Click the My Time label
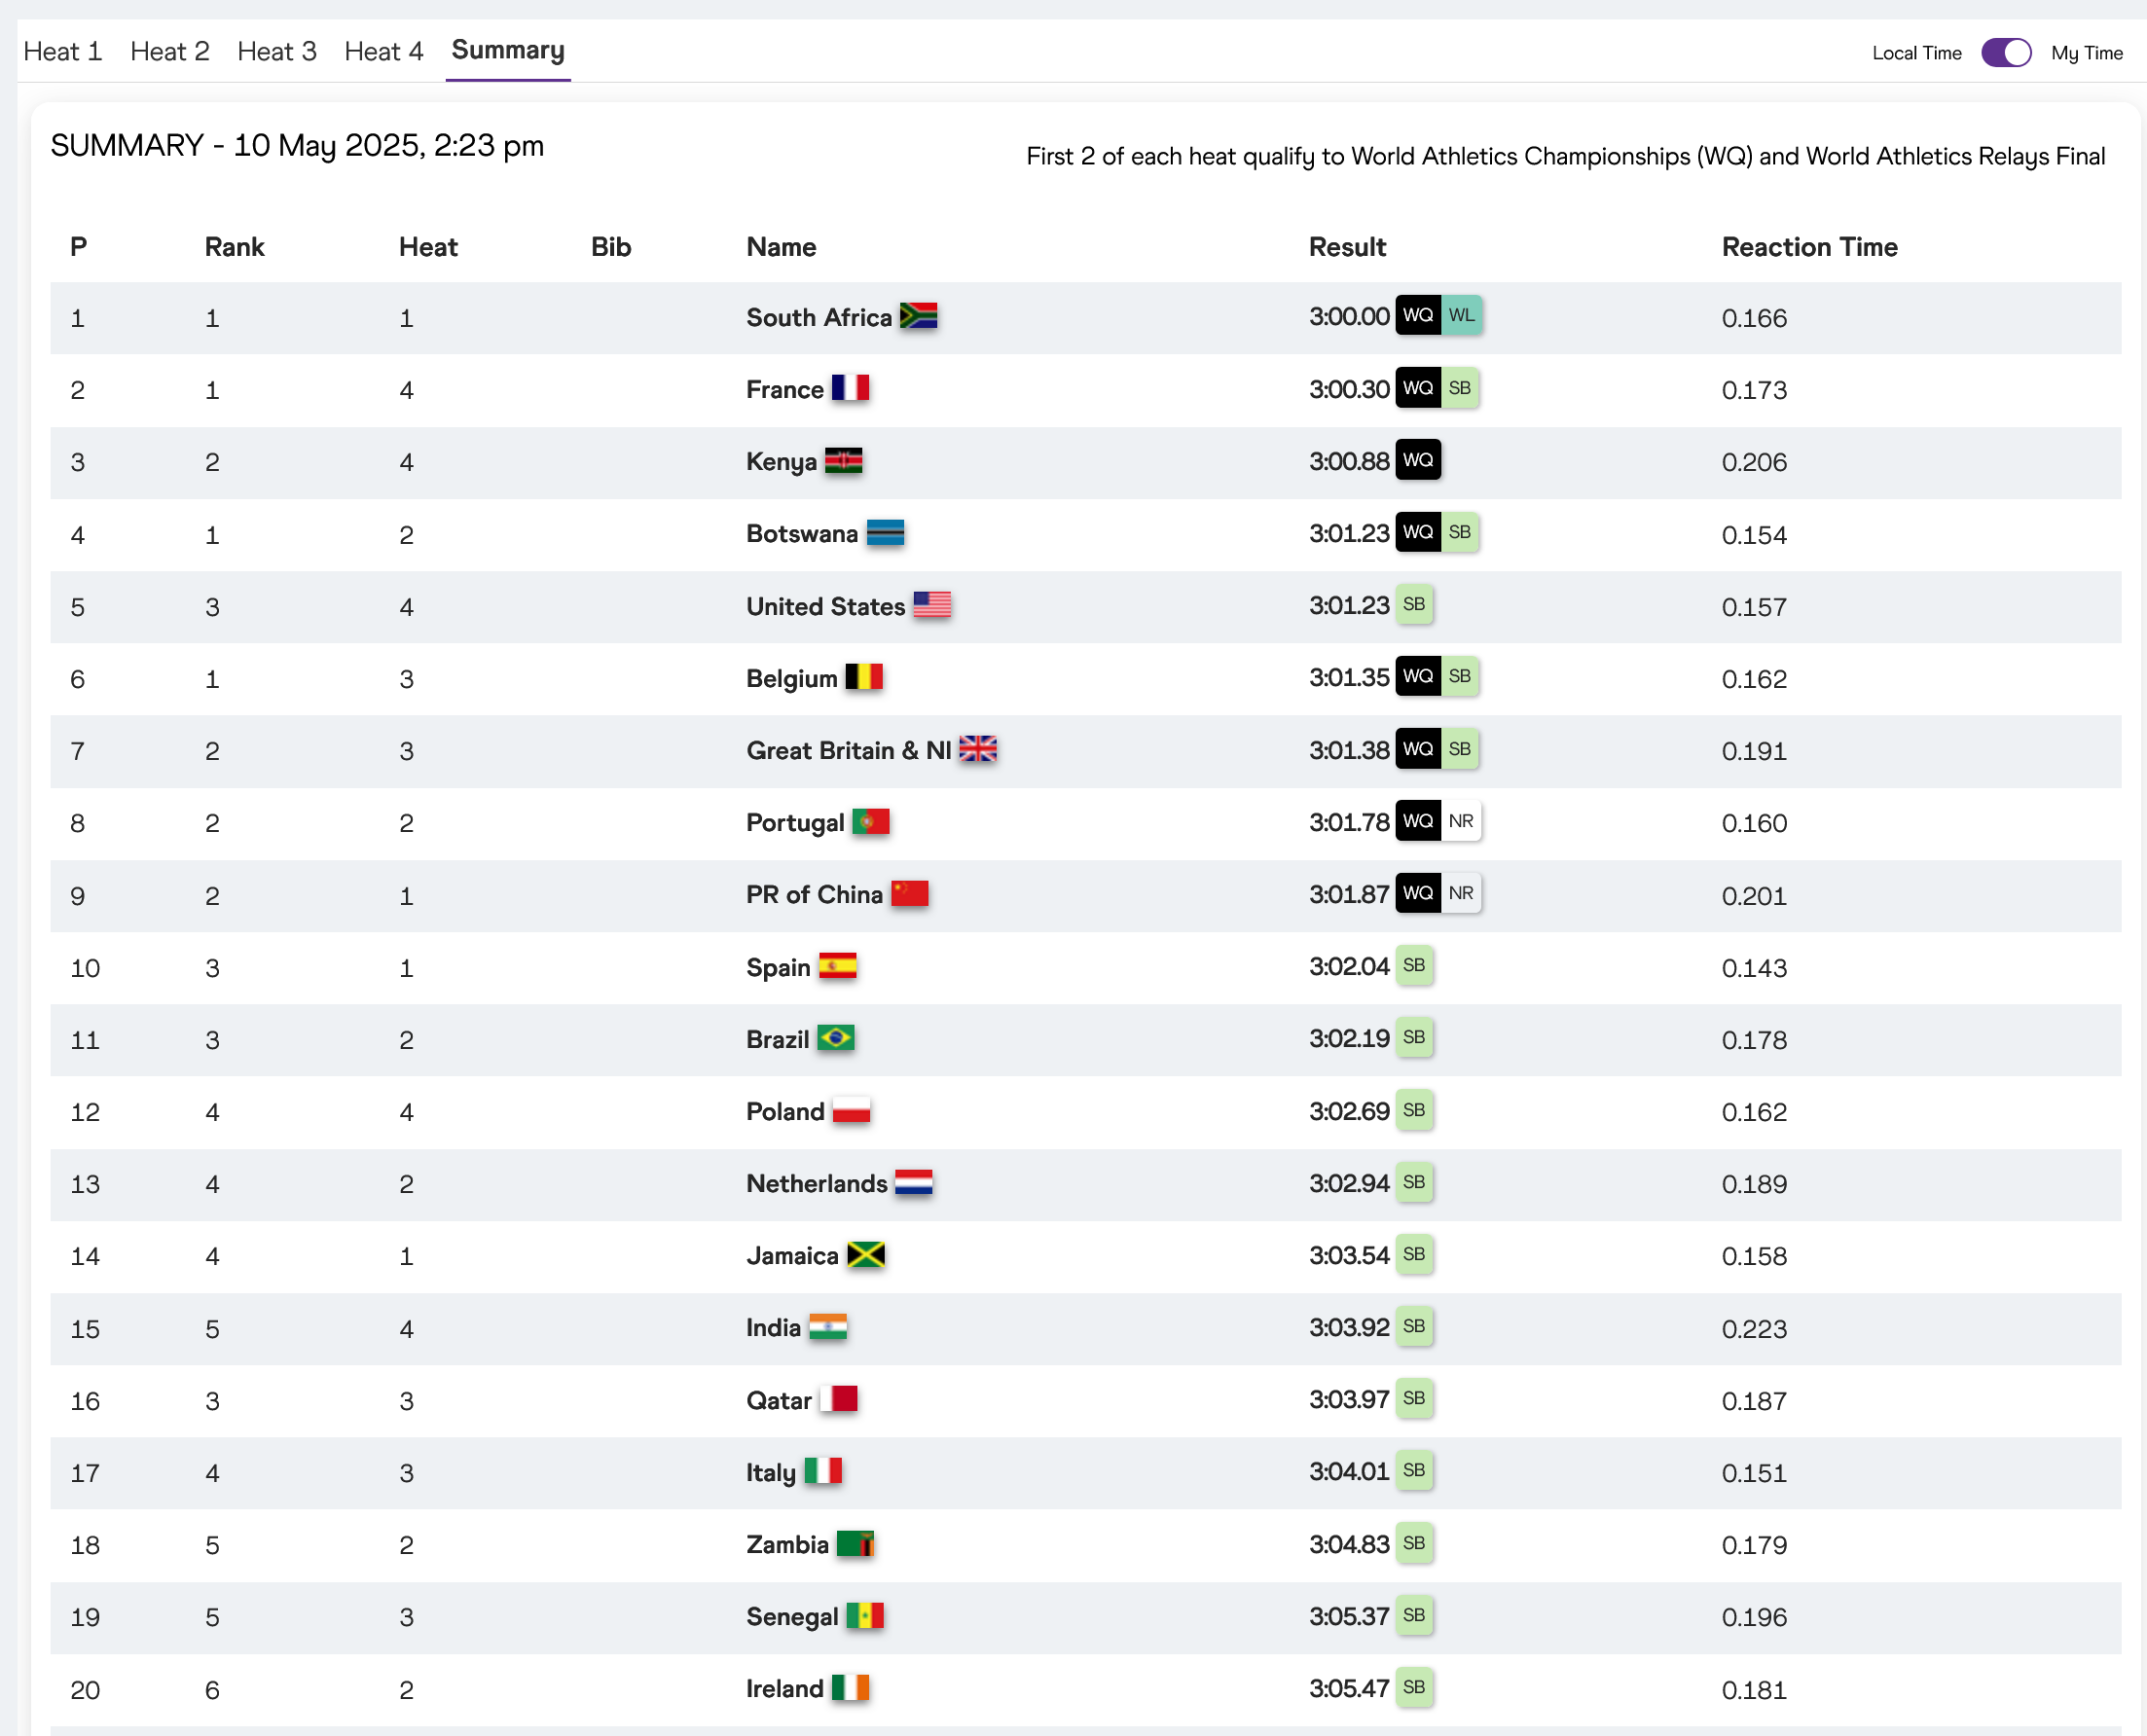 coord(2086,53)
